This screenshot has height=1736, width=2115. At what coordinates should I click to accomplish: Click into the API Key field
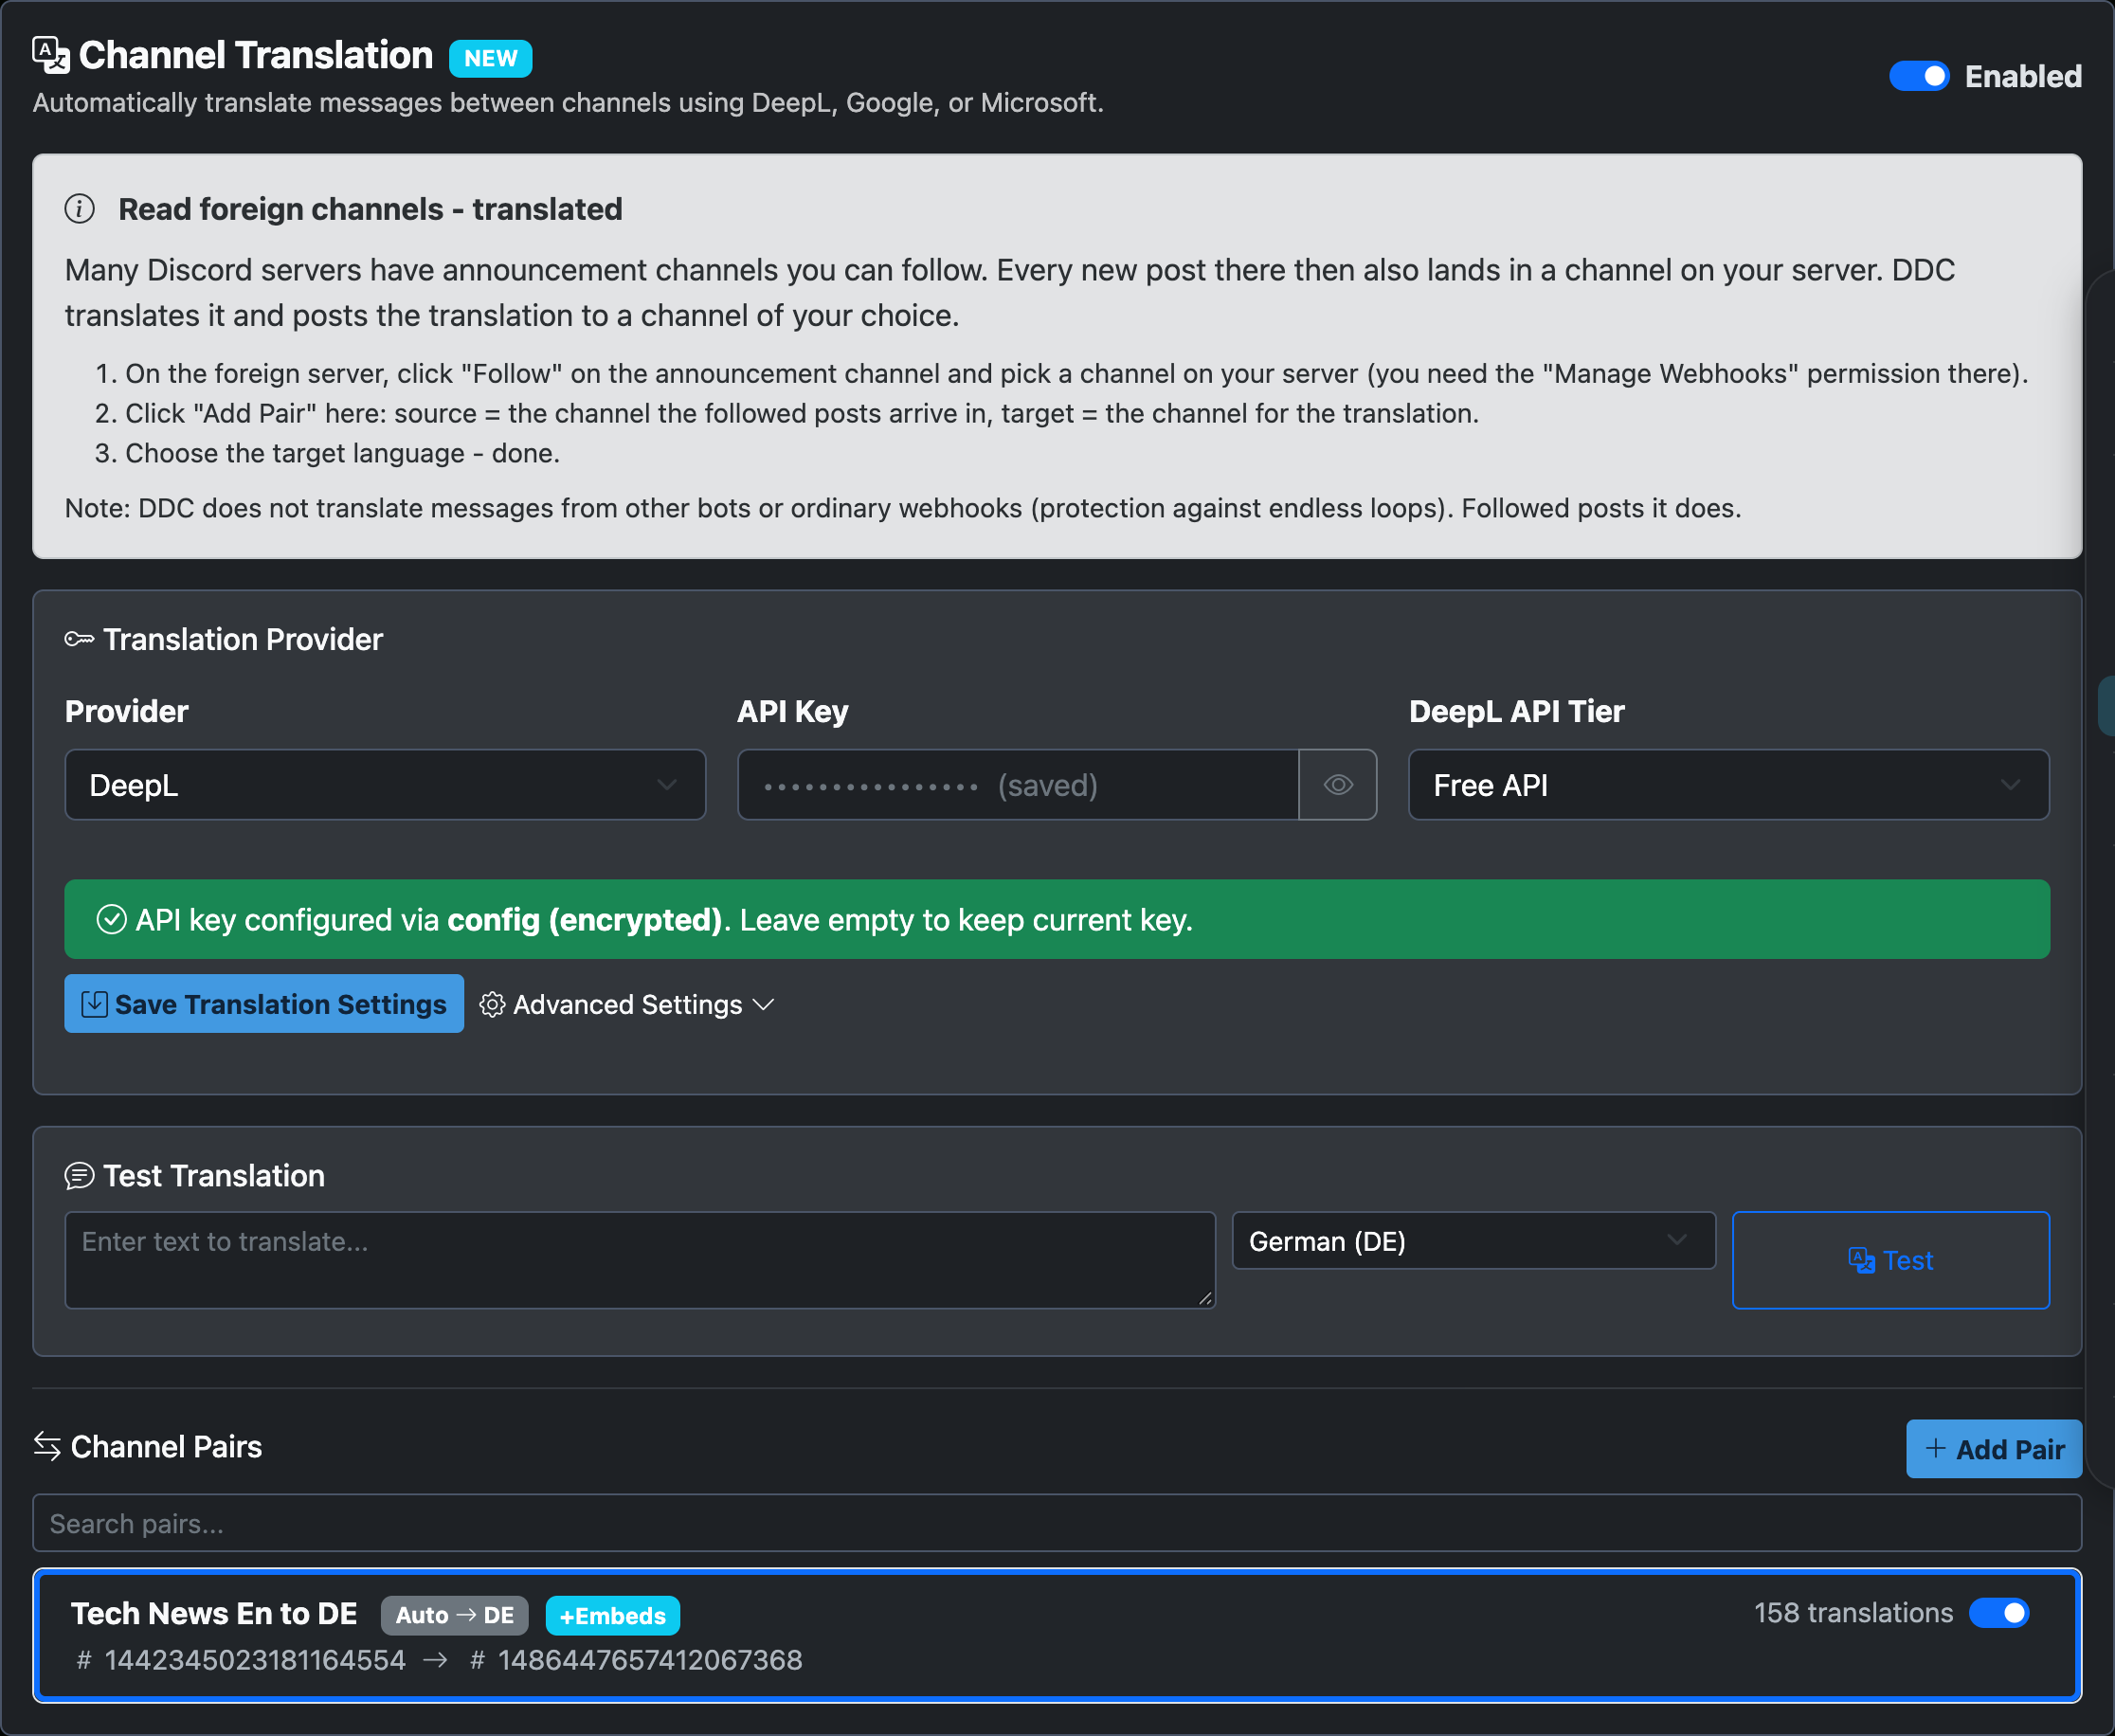(1018, 785)
